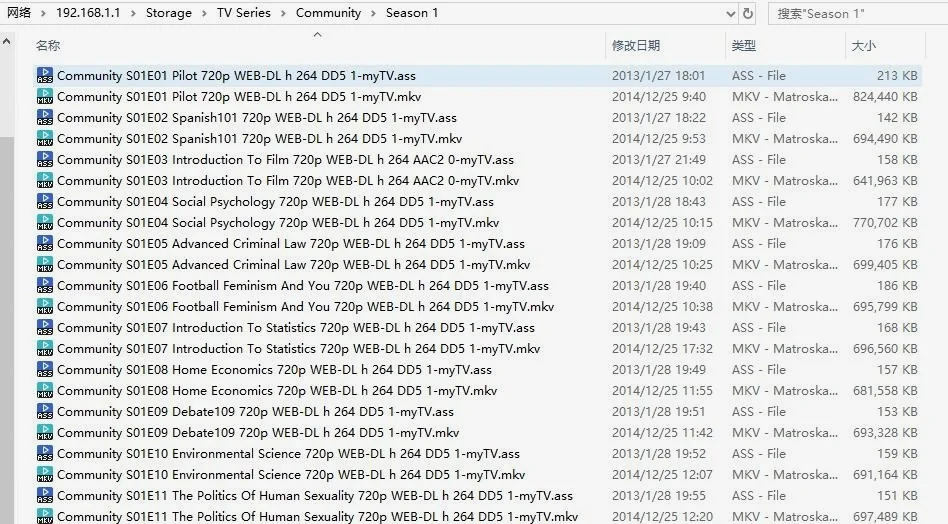
Task: Select S01E10 Environmental Science .mkv file name
Action: (x=291, y=474)
